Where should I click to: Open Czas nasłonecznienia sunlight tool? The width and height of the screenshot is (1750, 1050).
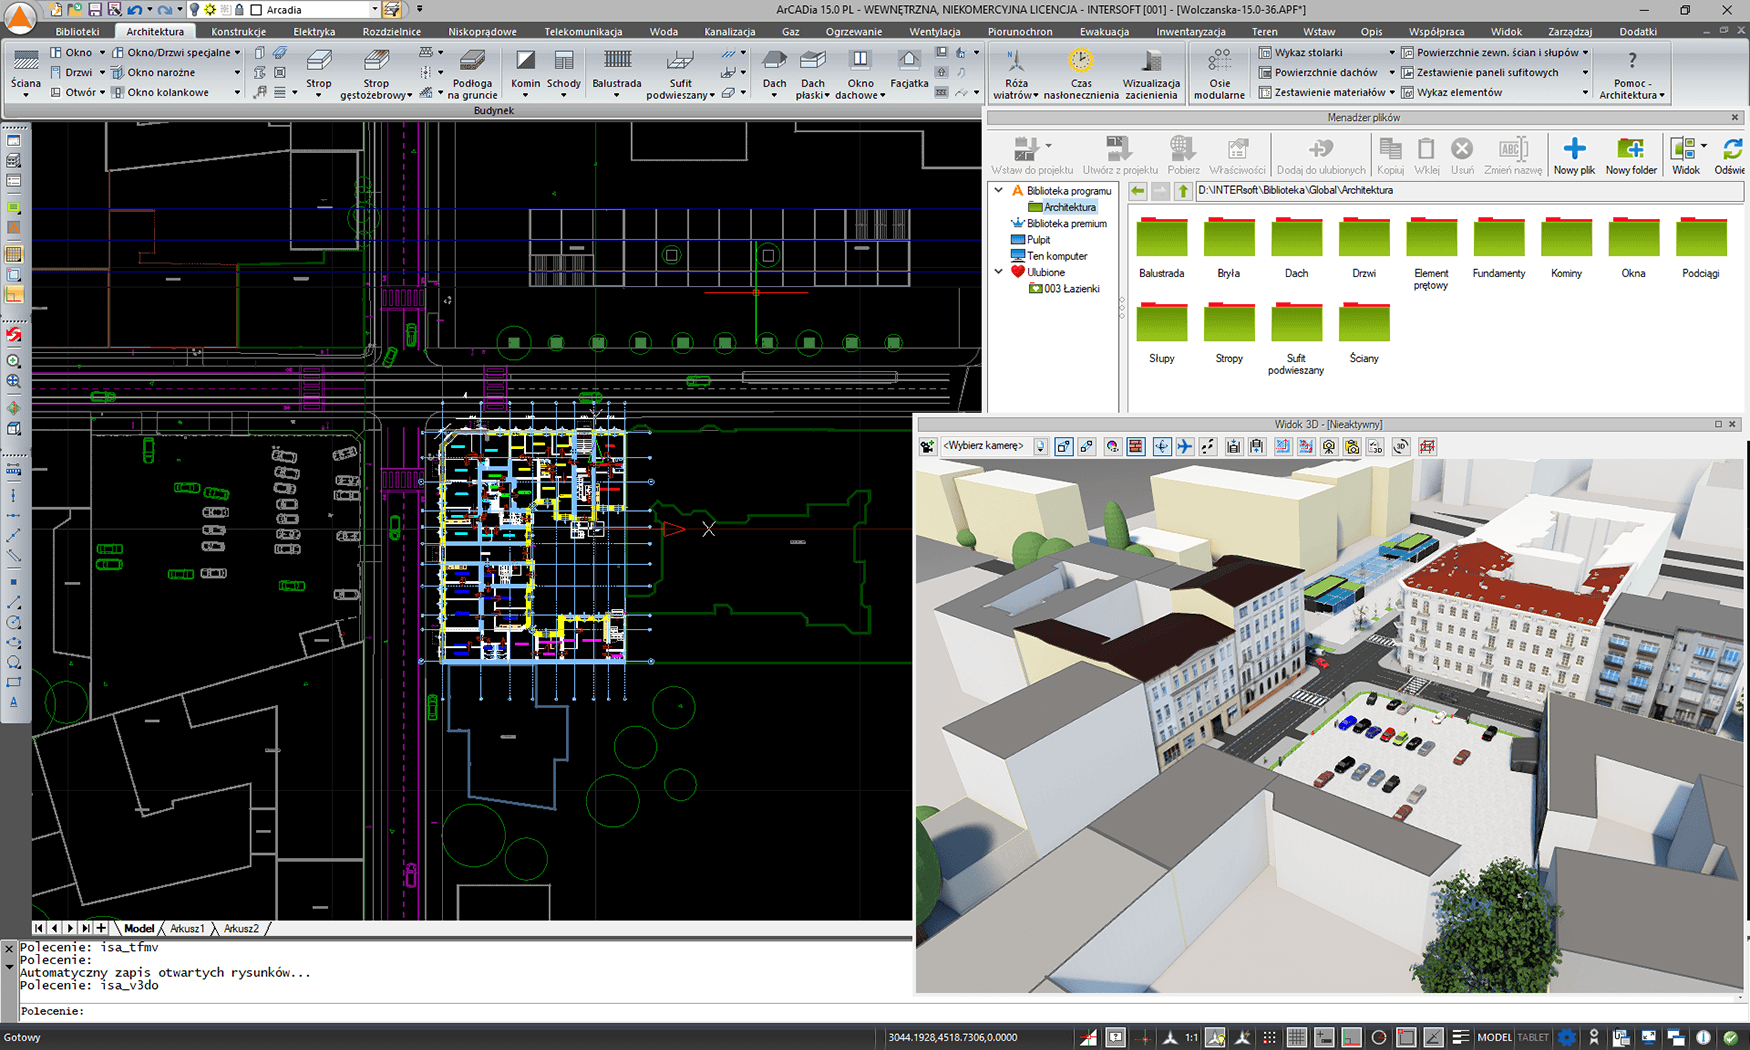tap(1081, 73)
